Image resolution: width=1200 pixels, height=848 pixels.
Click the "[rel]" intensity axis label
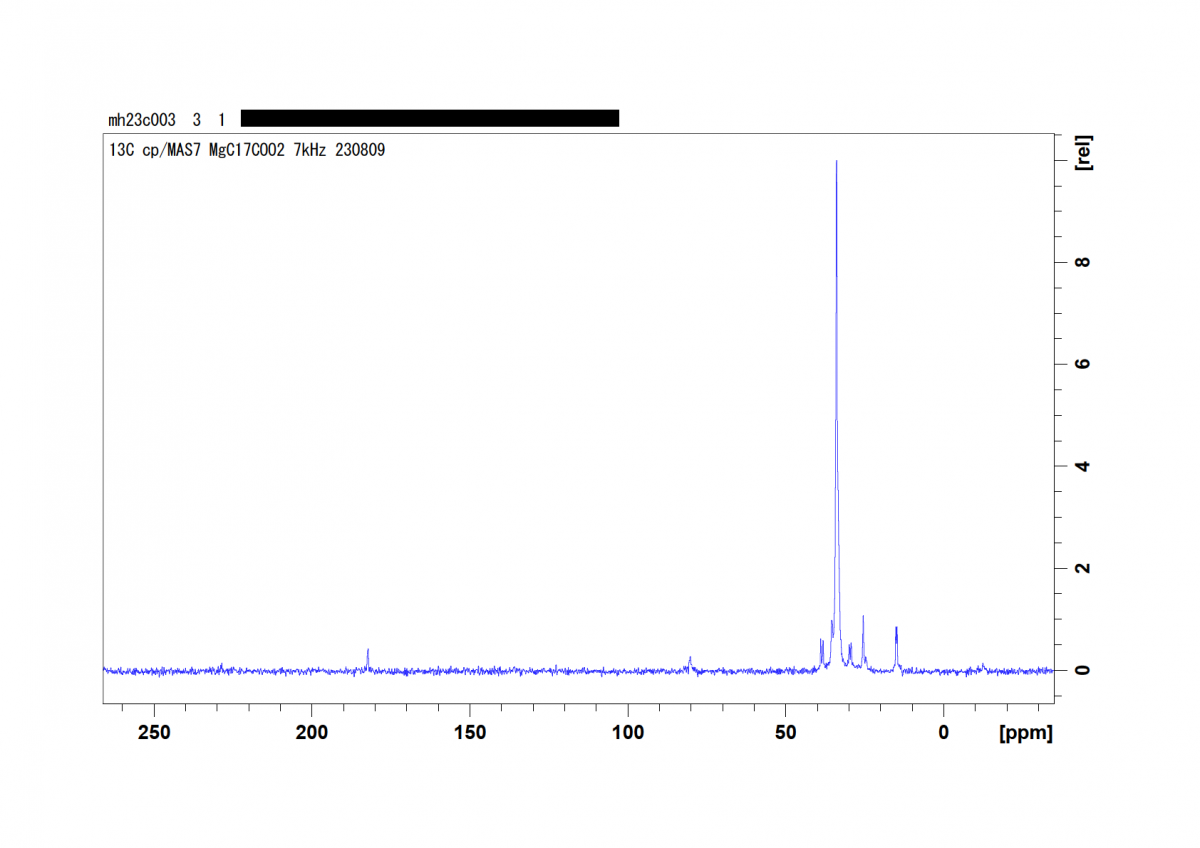tap(1083, 153)
